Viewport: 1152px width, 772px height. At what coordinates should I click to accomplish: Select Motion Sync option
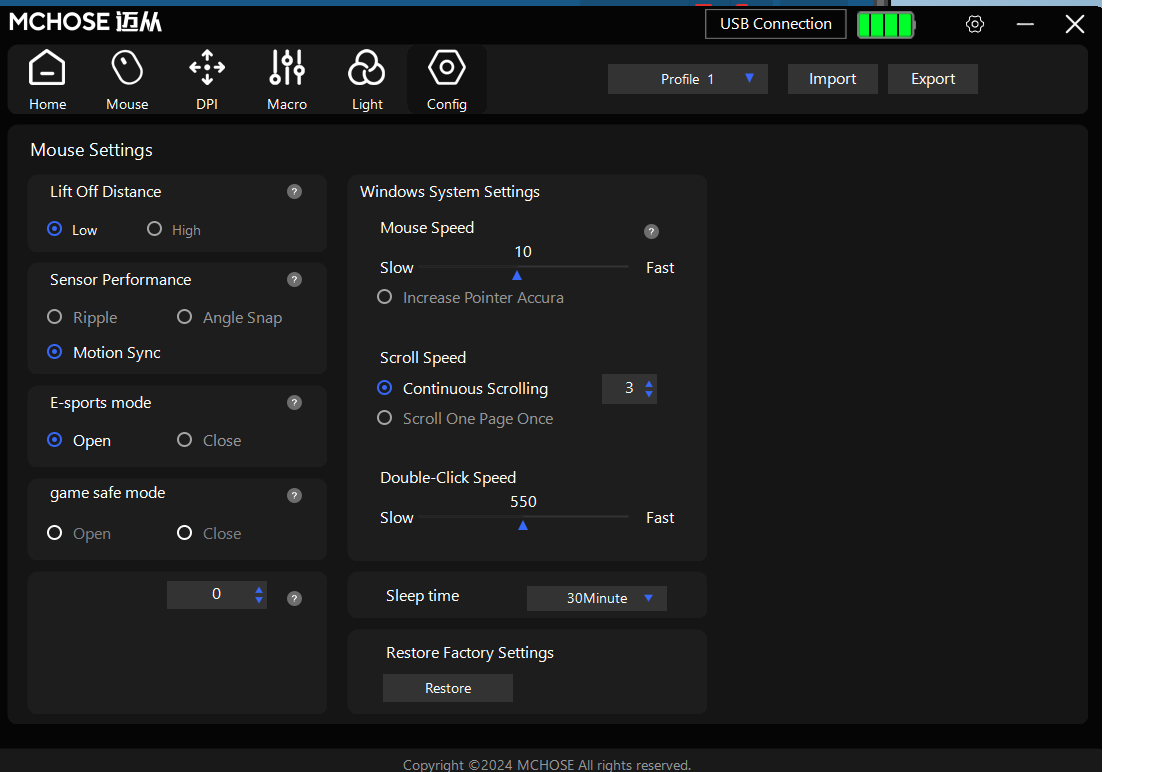[x=54, y=352]
